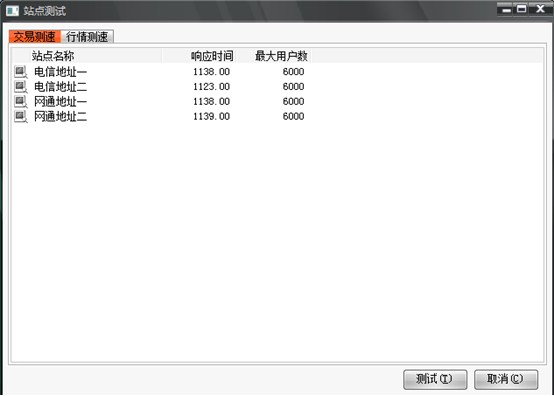
Task: Click 6000 in the 网通地址二 row
Action: [x=293, y=116]
